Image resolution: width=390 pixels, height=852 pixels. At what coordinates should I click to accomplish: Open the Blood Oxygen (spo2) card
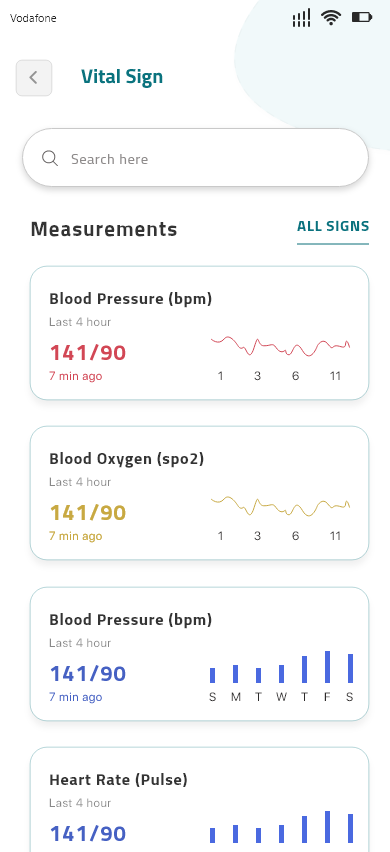(x=199, y=493)
